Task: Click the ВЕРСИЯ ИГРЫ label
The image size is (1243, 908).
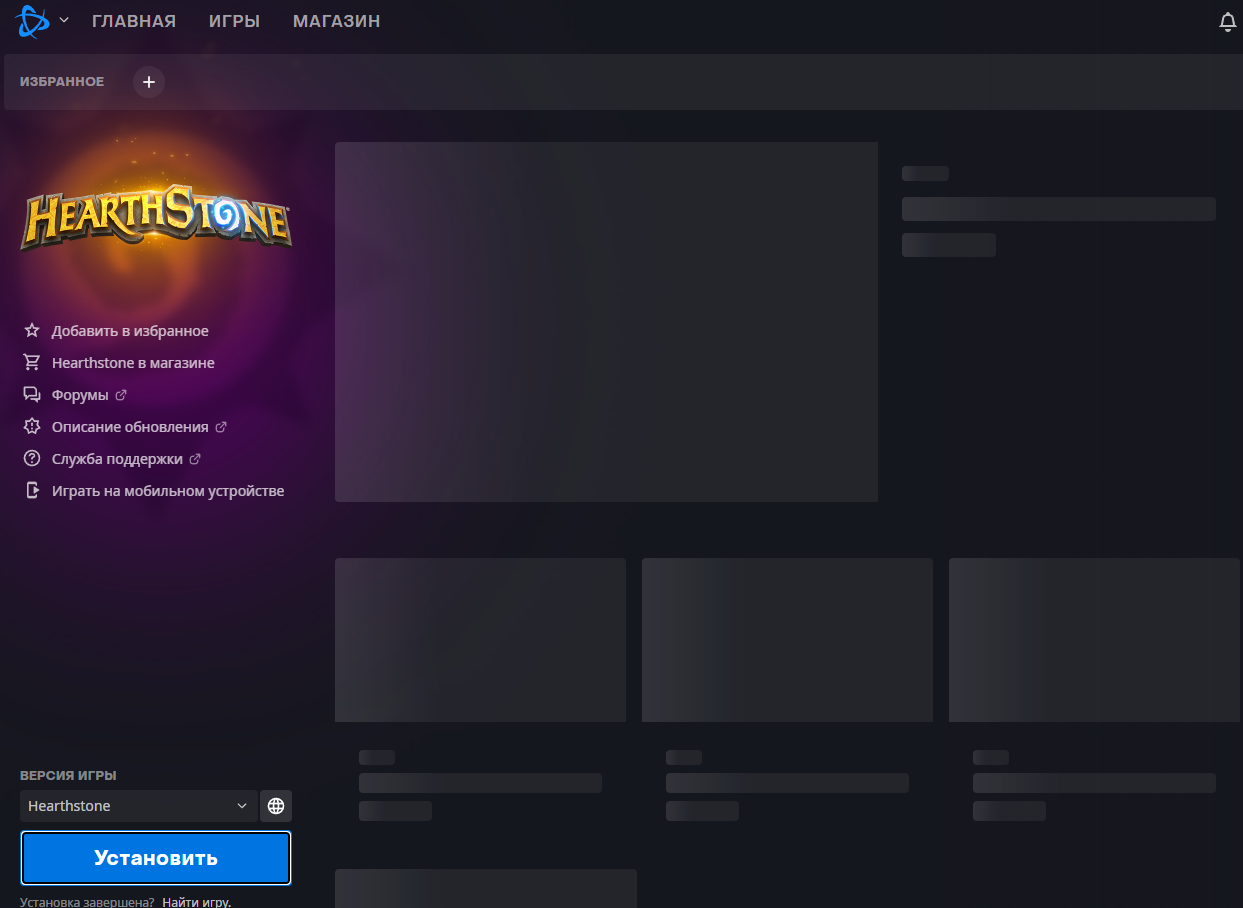Action: pyautogui.click(x=68, y=776)
